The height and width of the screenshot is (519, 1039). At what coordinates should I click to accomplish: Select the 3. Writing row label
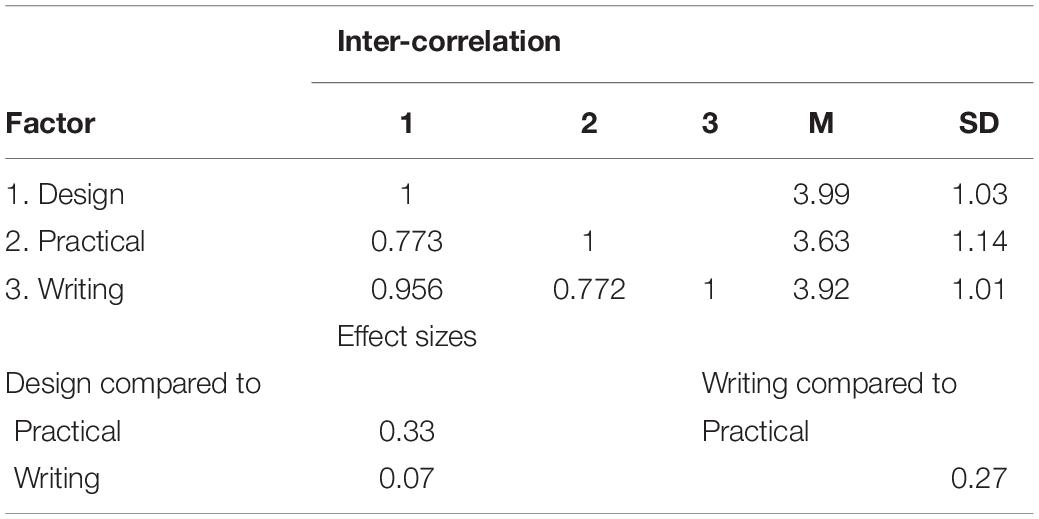[65, 290]
